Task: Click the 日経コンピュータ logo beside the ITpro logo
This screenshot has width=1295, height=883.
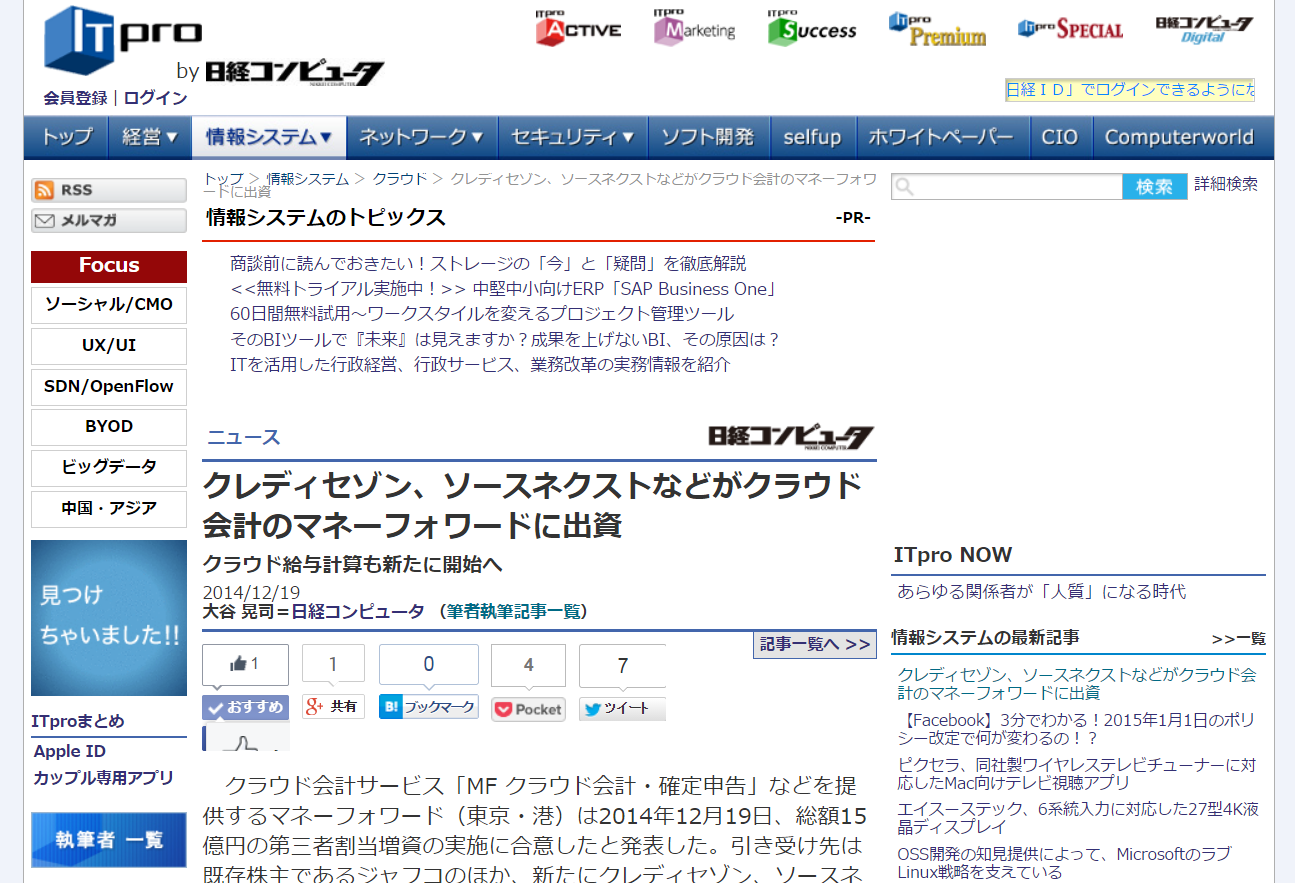Action: [x=294, y=72]
